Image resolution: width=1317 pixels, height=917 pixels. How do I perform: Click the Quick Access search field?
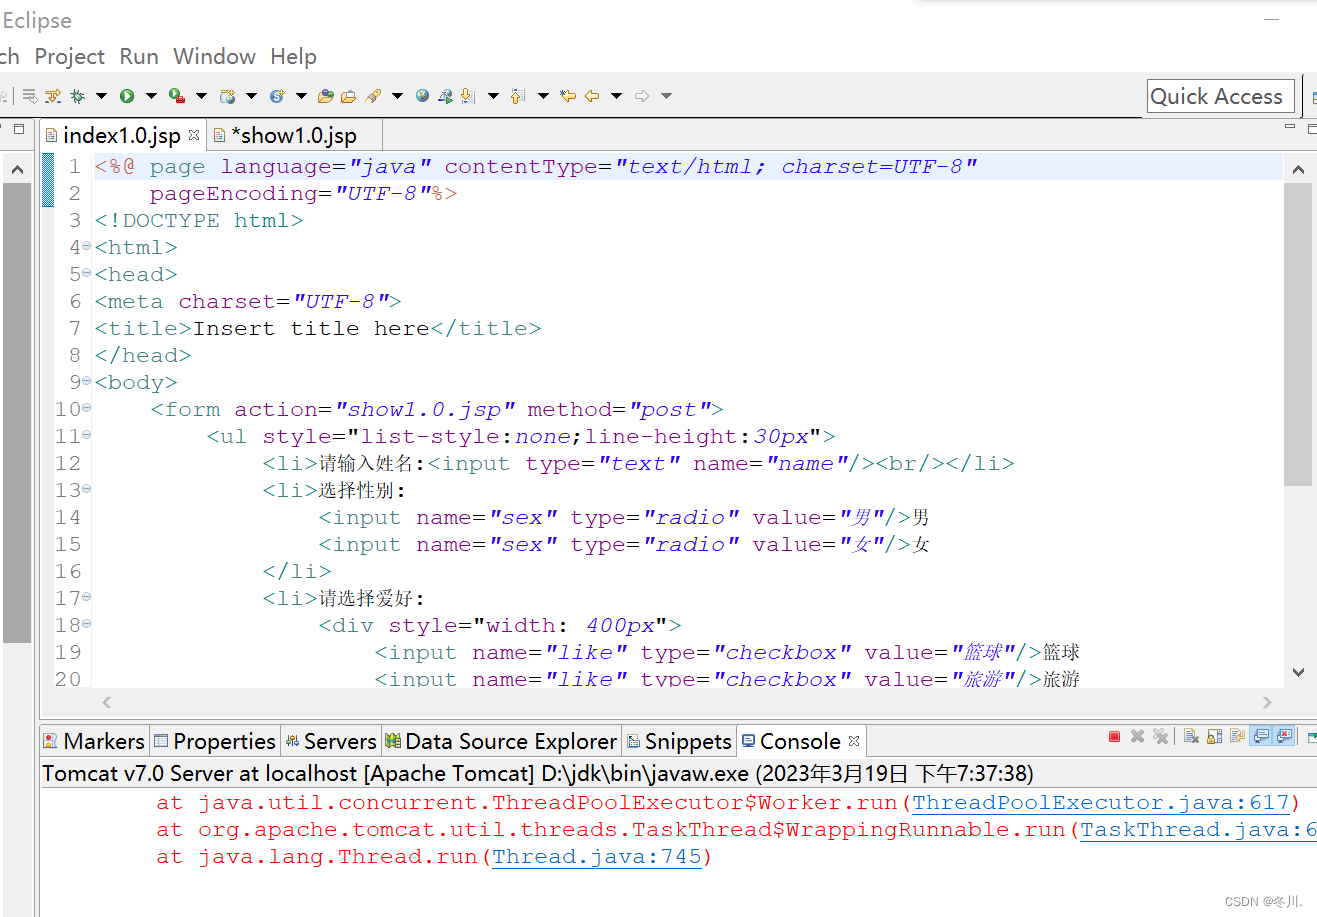point(1221,97)
